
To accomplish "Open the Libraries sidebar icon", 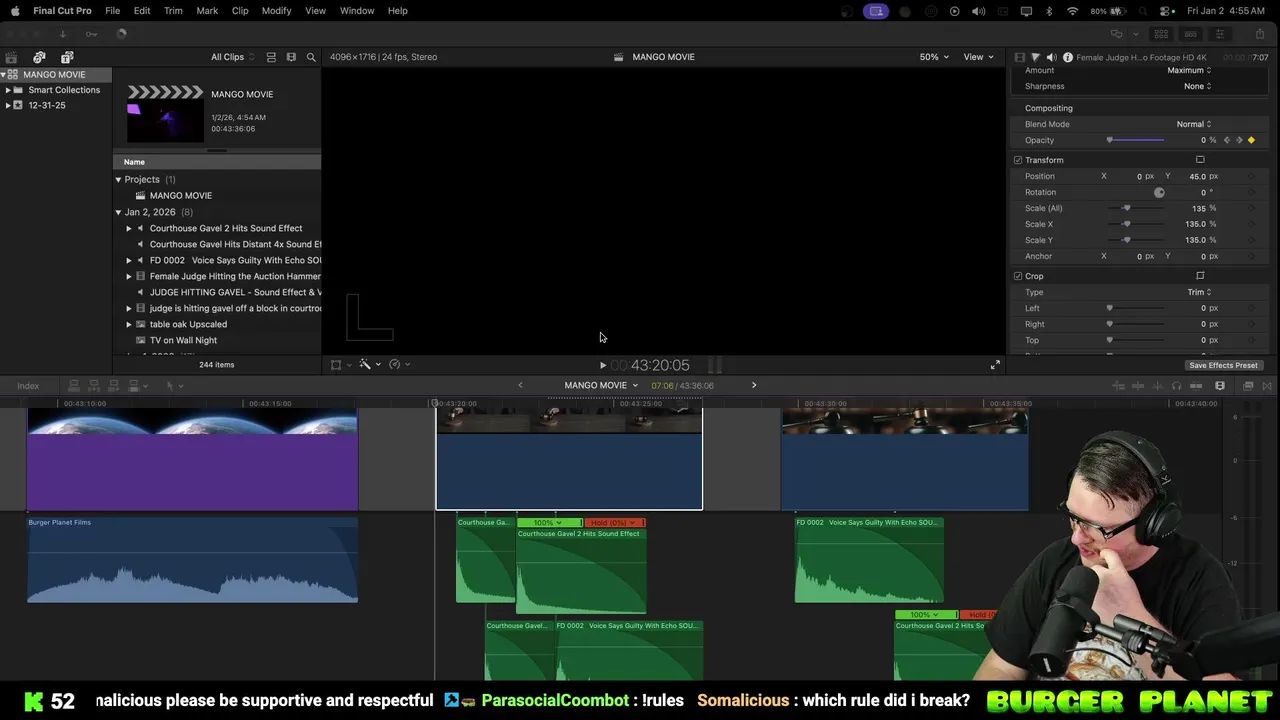I will (11, 57).
